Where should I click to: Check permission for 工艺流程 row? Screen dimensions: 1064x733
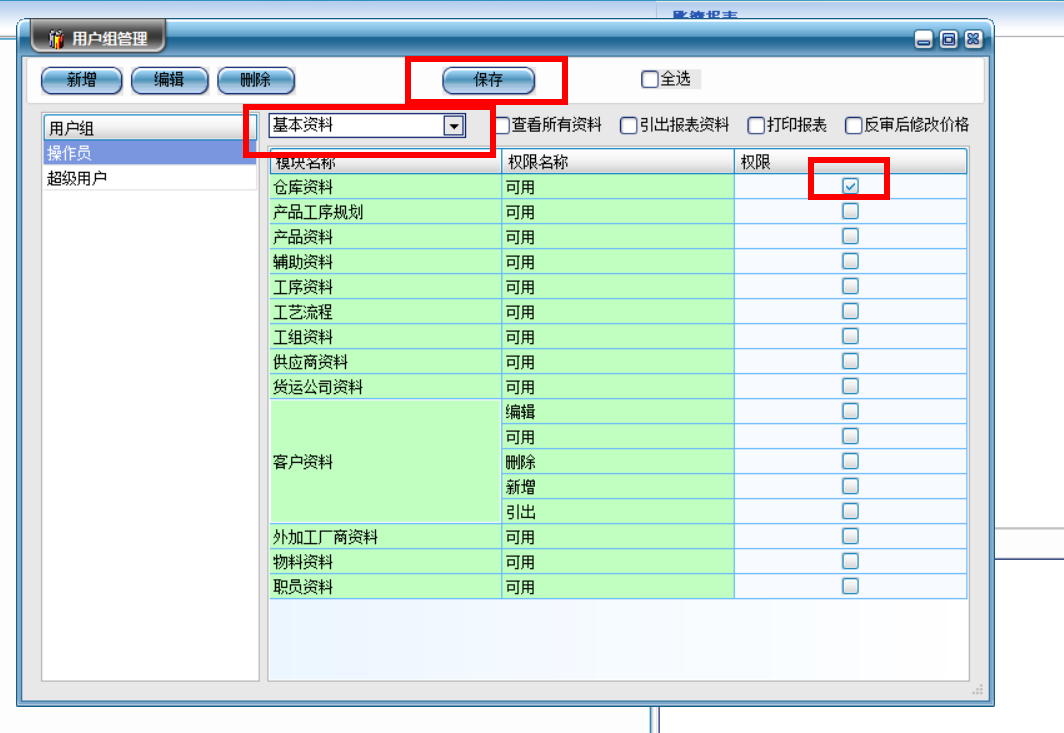[x=850, y=311]
